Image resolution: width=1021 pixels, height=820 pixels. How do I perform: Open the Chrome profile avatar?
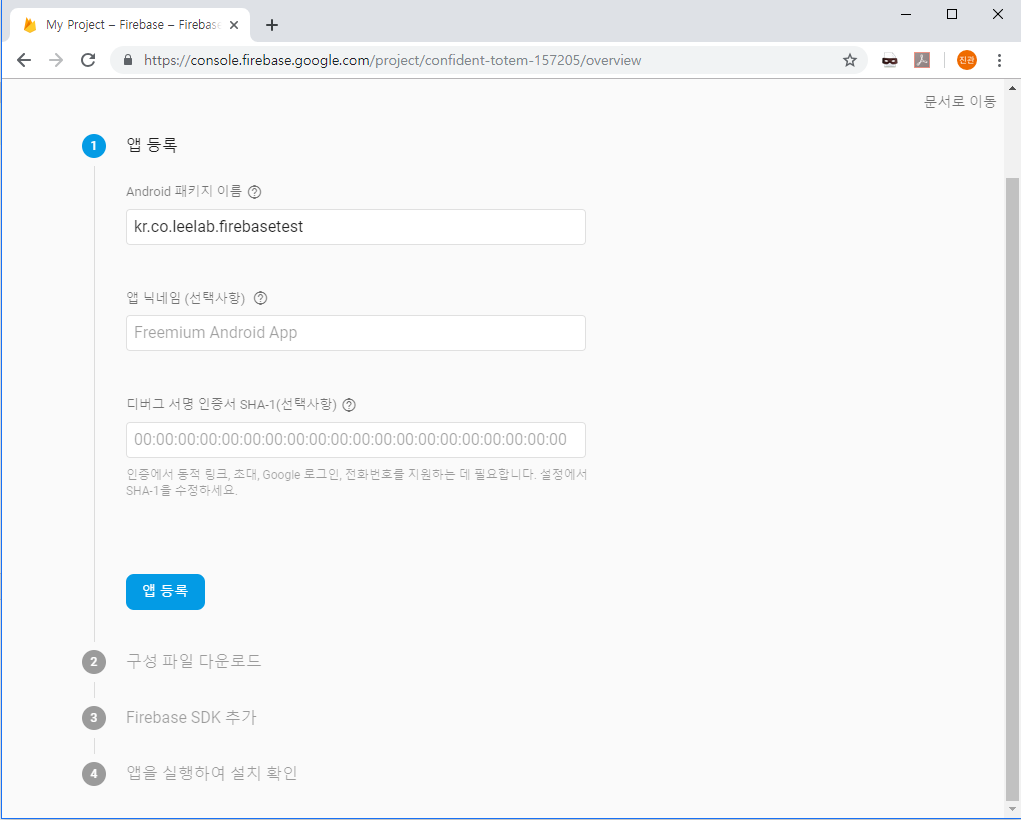coord(966,60)
